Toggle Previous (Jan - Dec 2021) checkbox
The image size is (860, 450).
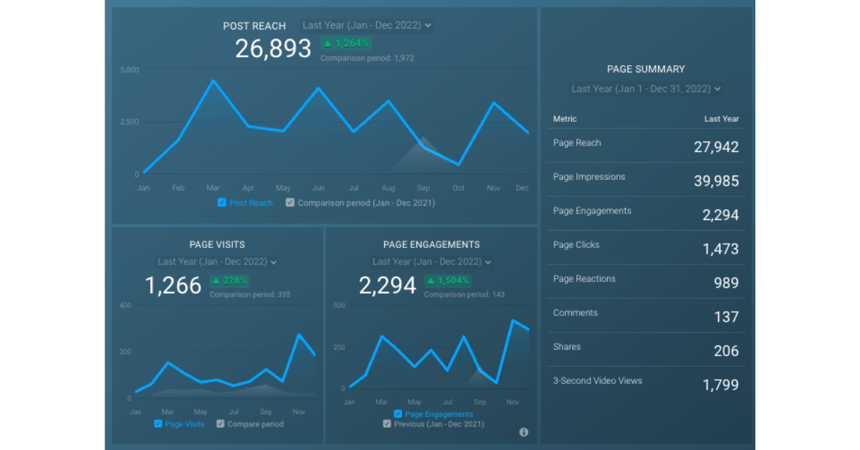(x=387, y=424)
